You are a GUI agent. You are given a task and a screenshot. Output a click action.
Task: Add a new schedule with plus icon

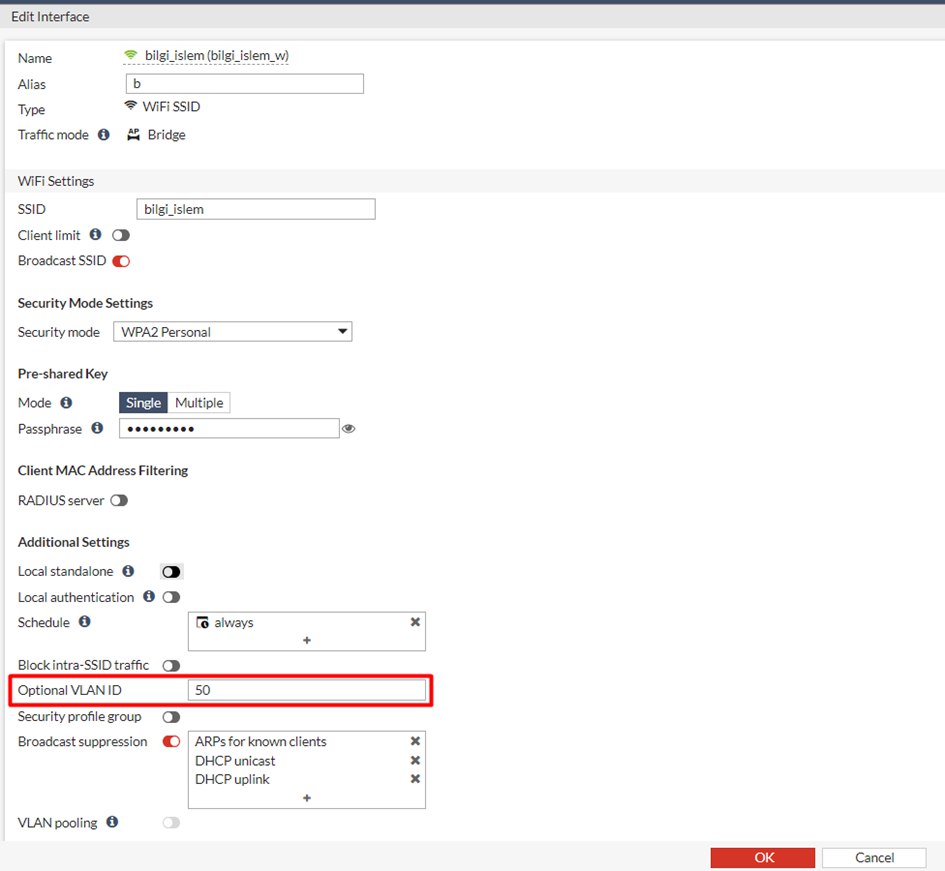pyautogui.click(x=307, y=641)
